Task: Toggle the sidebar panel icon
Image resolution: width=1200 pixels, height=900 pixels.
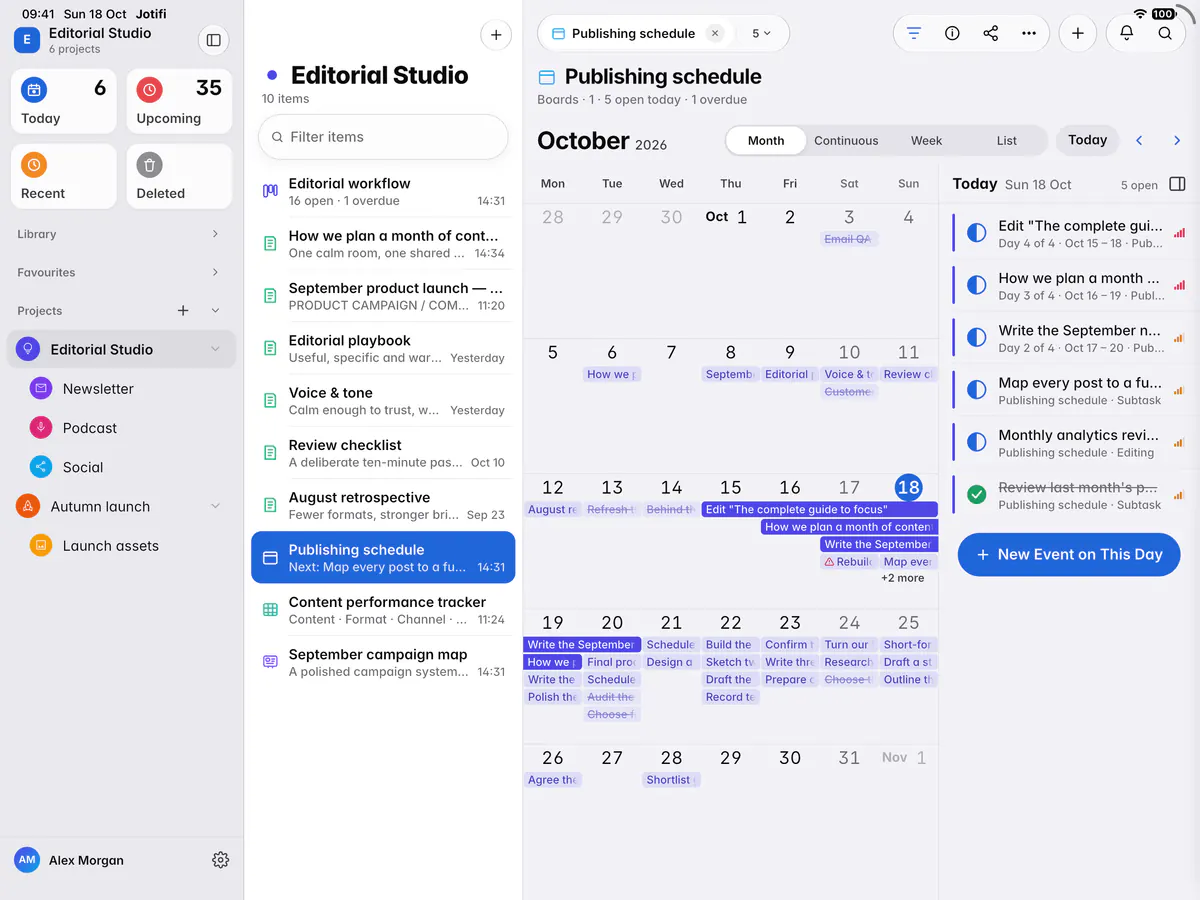Action: pos(213,40)
